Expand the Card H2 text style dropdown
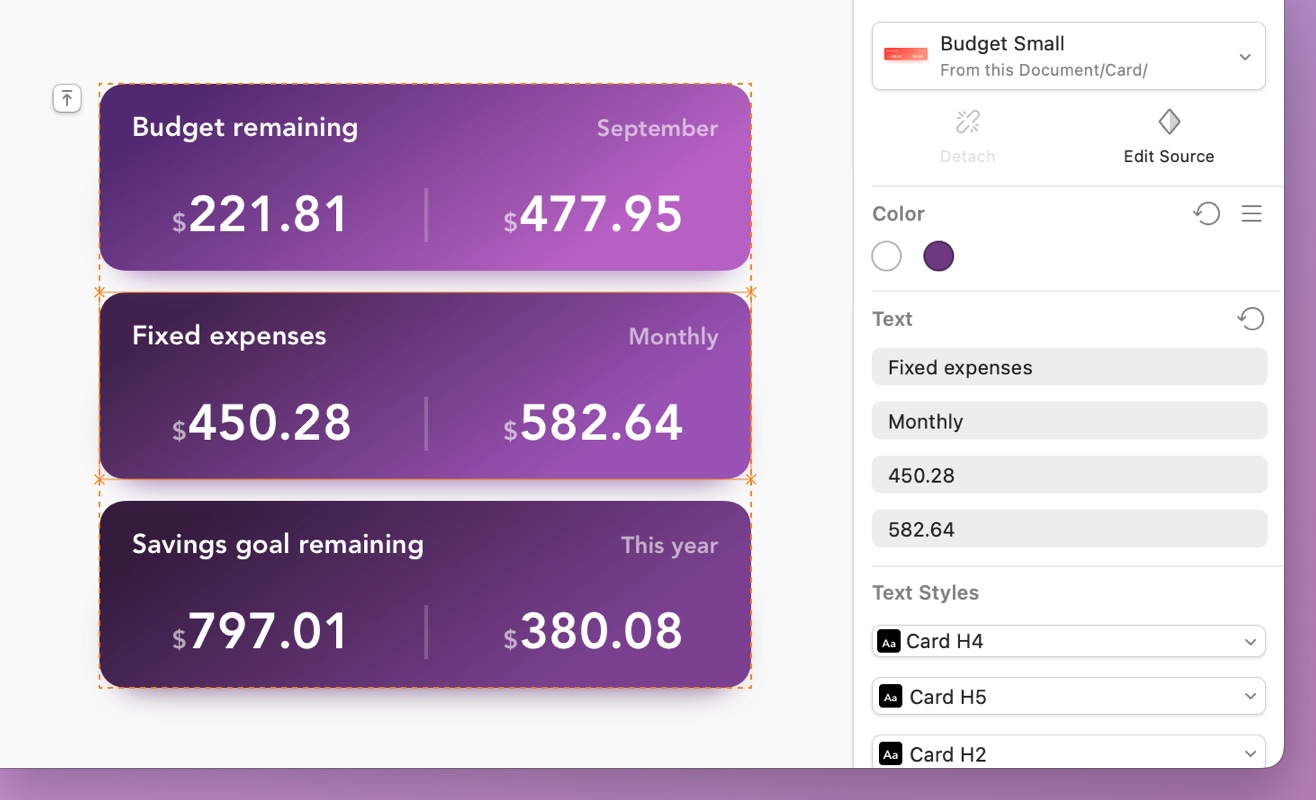Screen dimensions: 1316x800 point(1249,753)
